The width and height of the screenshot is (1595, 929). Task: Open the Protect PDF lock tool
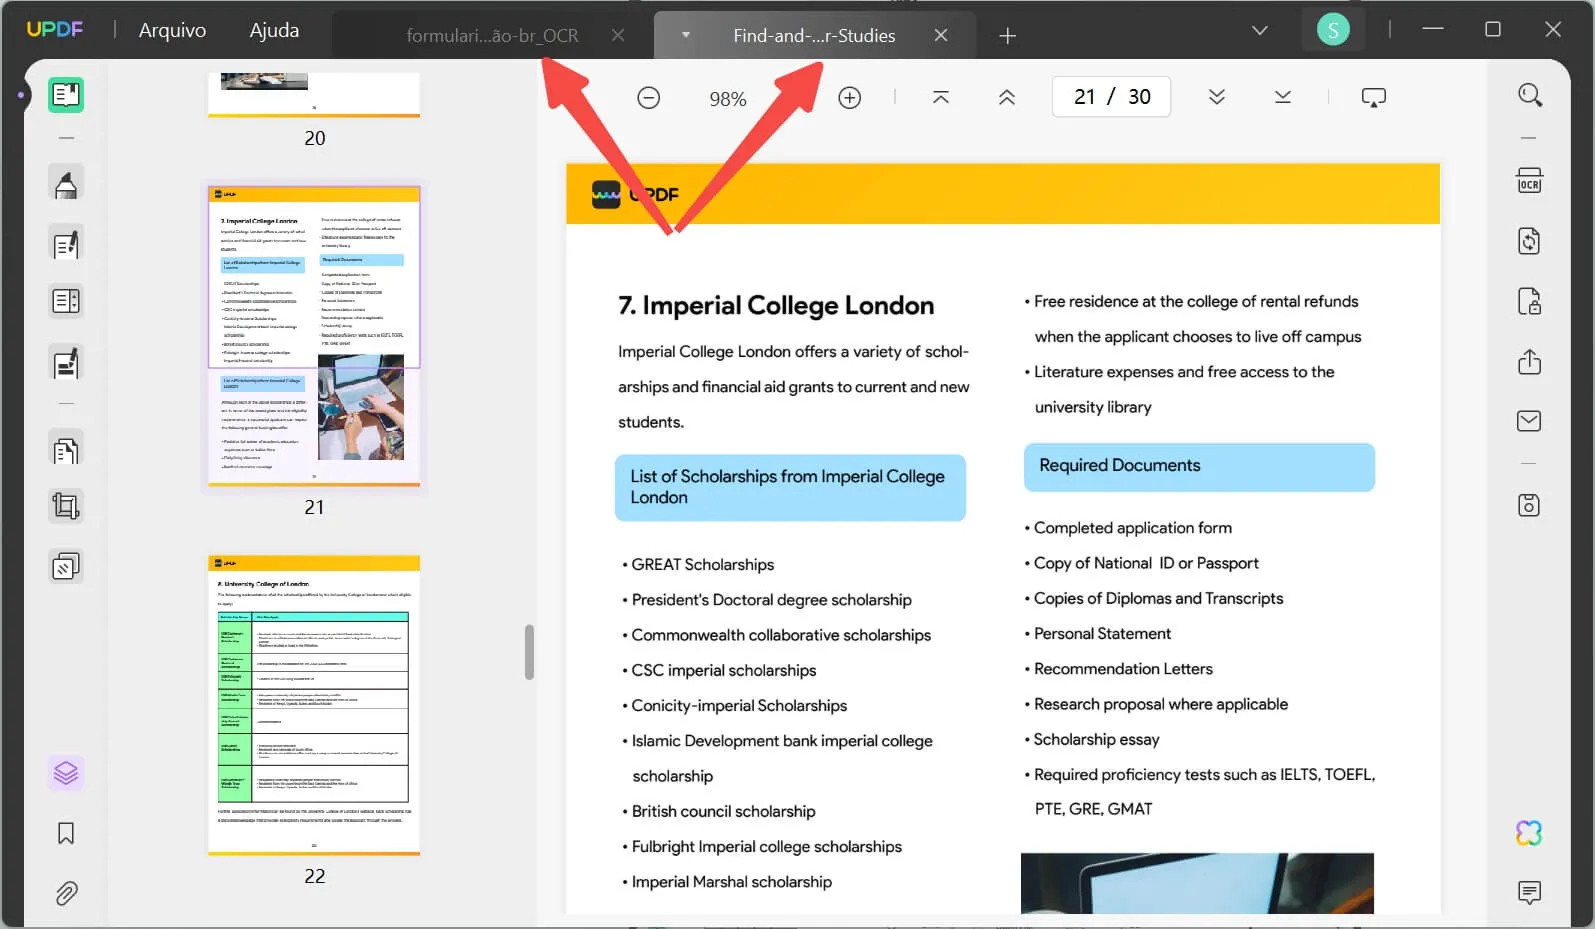1529,301
